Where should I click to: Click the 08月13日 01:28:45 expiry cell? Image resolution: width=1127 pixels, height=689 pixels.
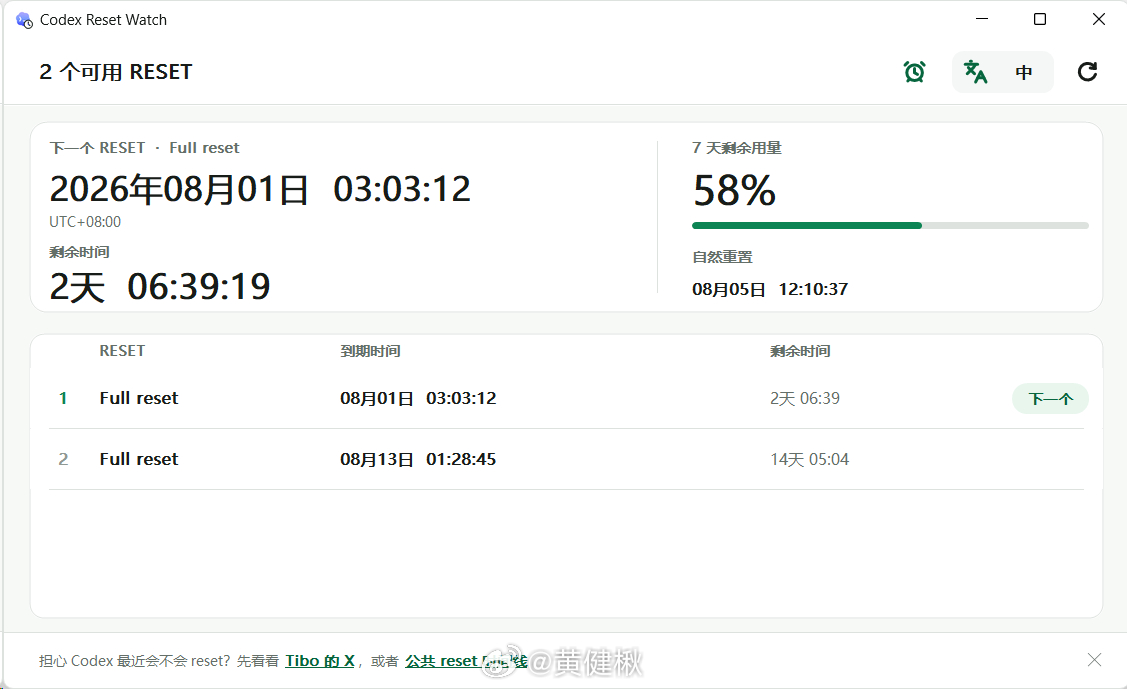pos(418,459)
